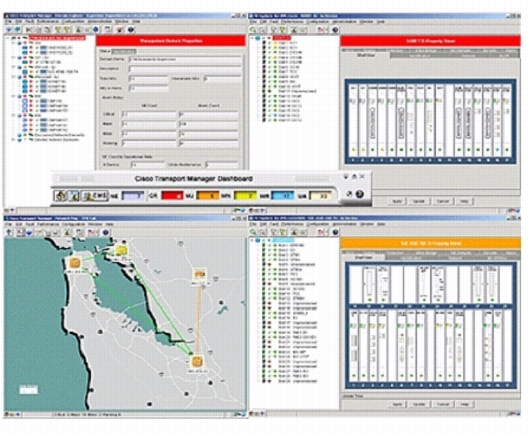Click the scissors Cut icon in the Domain Explorer toolbar
530x436 pixels.
(x=29, y=30)
